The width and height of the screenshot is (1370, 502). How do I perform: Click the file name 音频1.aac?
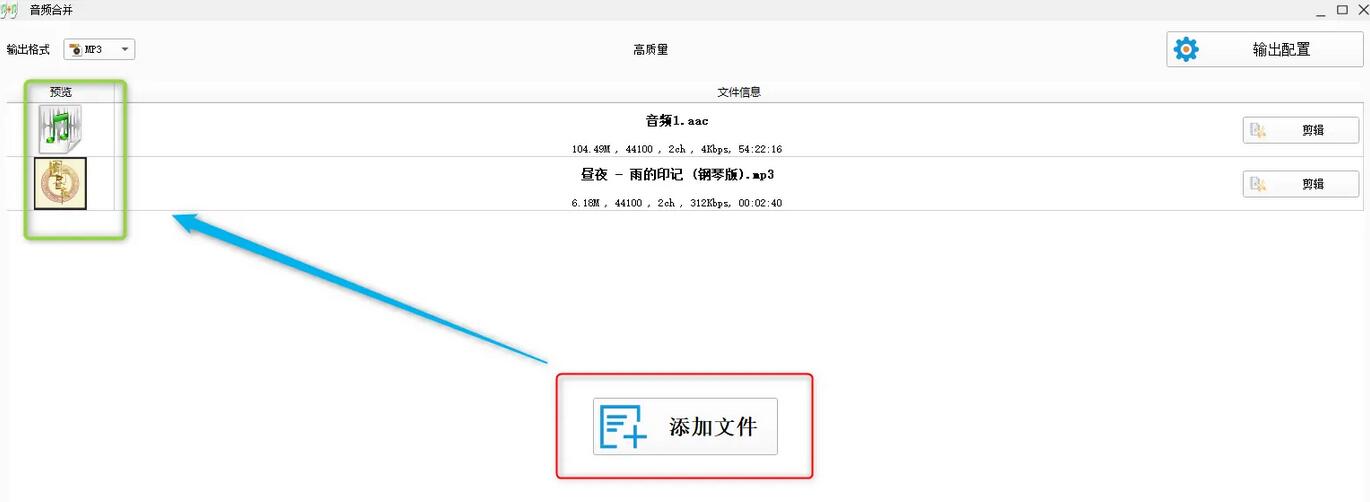click(677, 121)
